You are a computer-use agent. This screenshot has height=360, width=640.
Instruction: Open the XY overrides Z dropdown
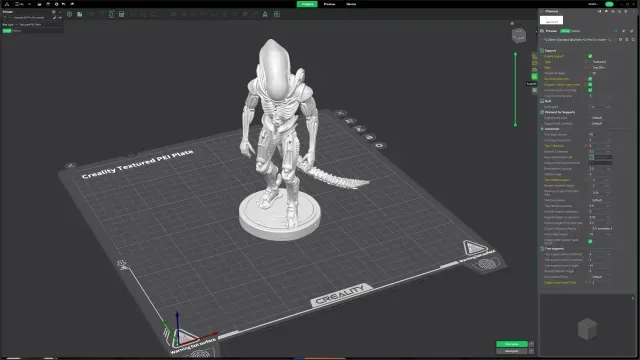click(602, 229)
